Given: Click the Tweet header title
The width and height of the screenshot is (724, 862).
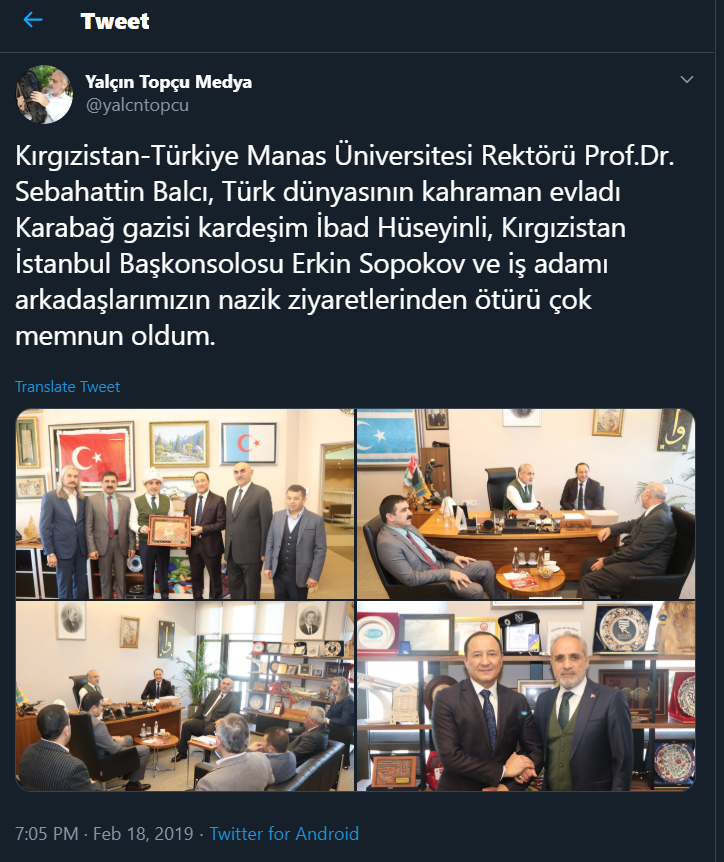Looking at the screenshot, I should [115, 21].
